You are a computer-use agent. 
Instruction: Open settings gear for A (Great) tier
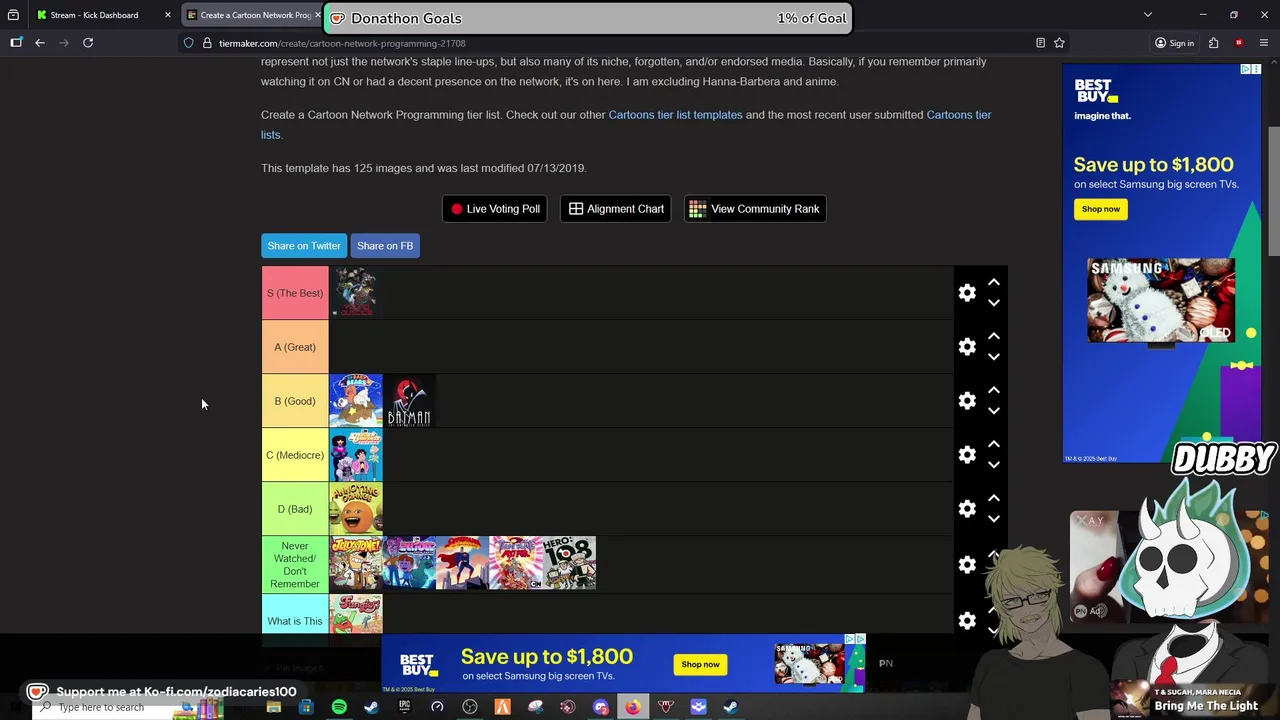click(967, 347)
